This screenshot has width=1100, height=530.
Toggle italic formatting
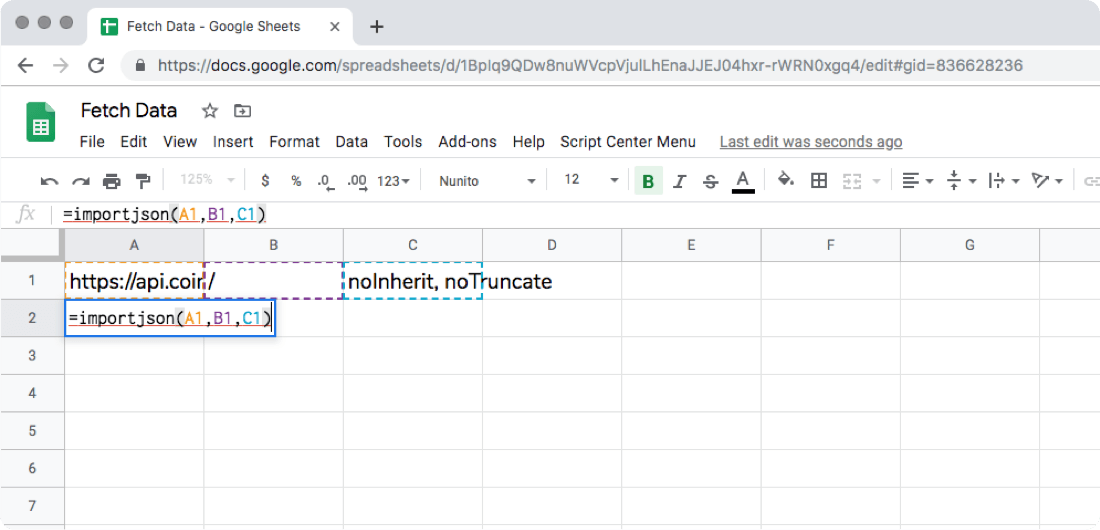click(x=678, y=181)
